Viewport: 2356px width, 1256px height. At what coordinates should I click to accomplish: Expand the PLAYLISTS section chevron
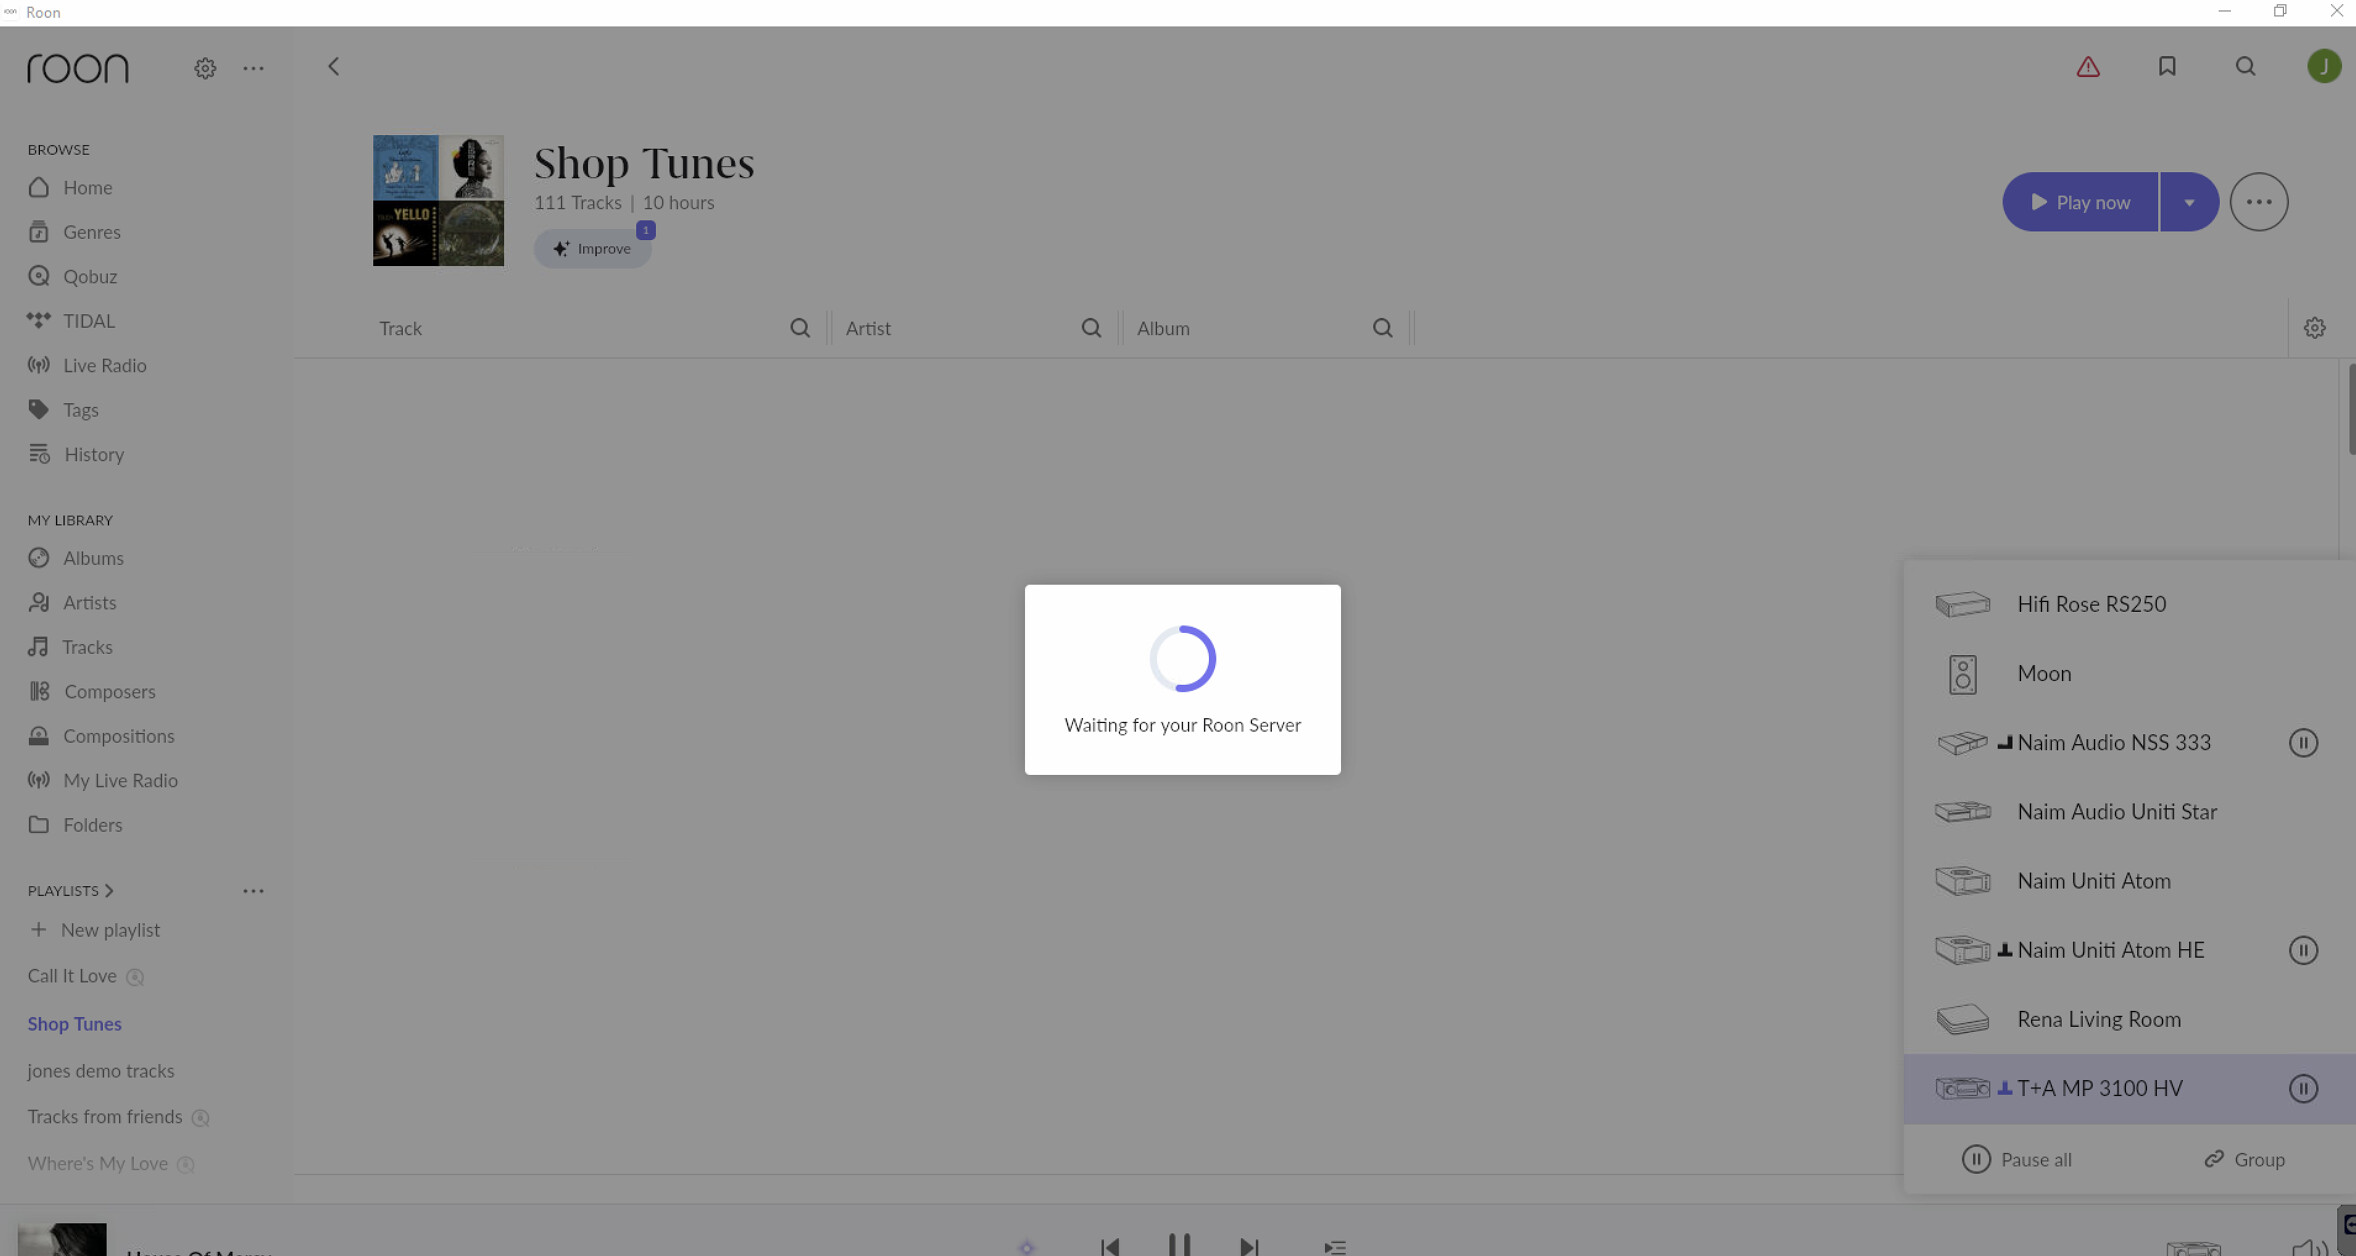(109, 890)
